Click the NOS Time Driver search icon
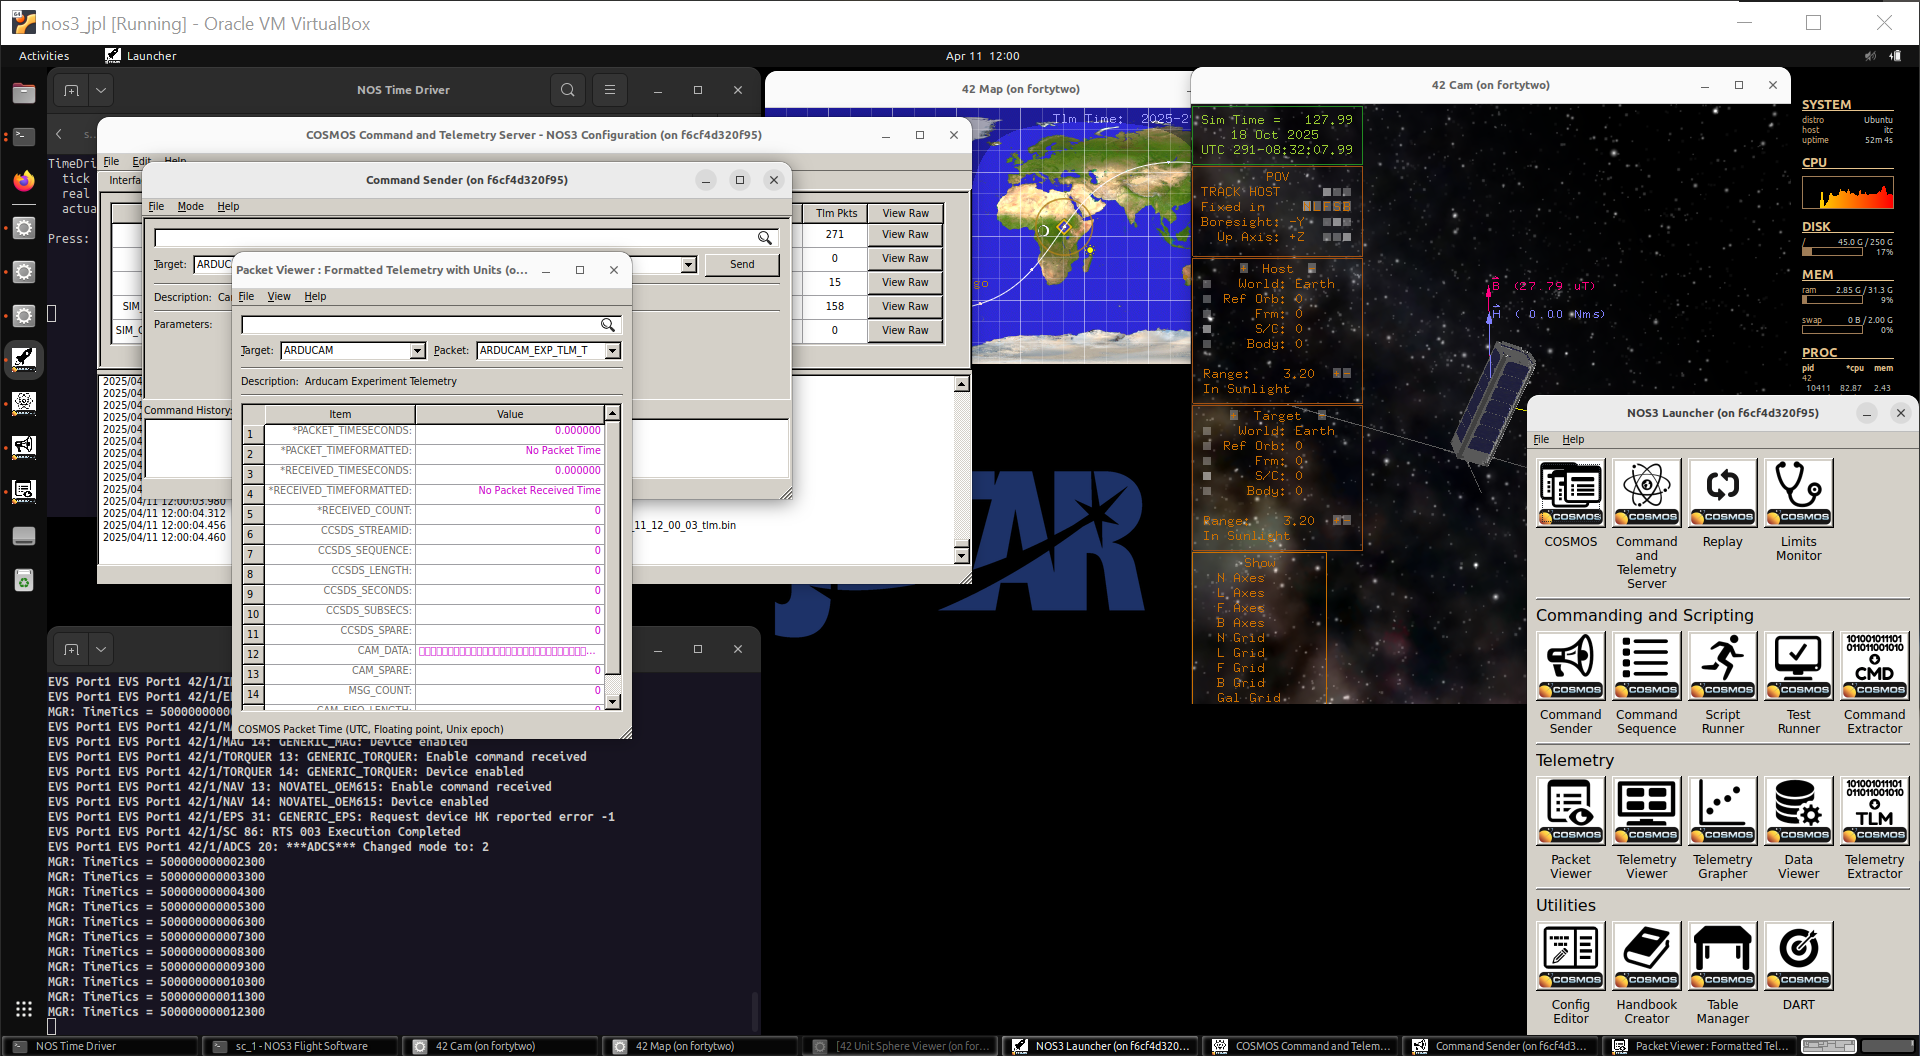The width and height of the screenshot is (1920, 1056). pyautogui.click(x=567, y=90)
